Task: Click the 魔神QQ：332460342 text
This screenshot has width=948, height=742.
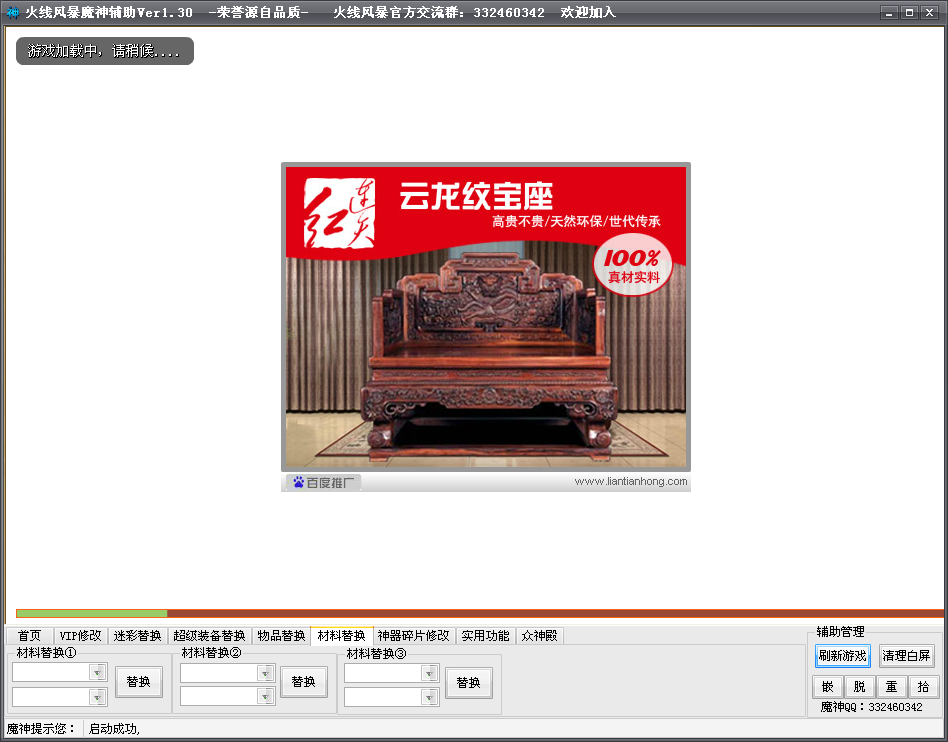Action: (871, 707)
